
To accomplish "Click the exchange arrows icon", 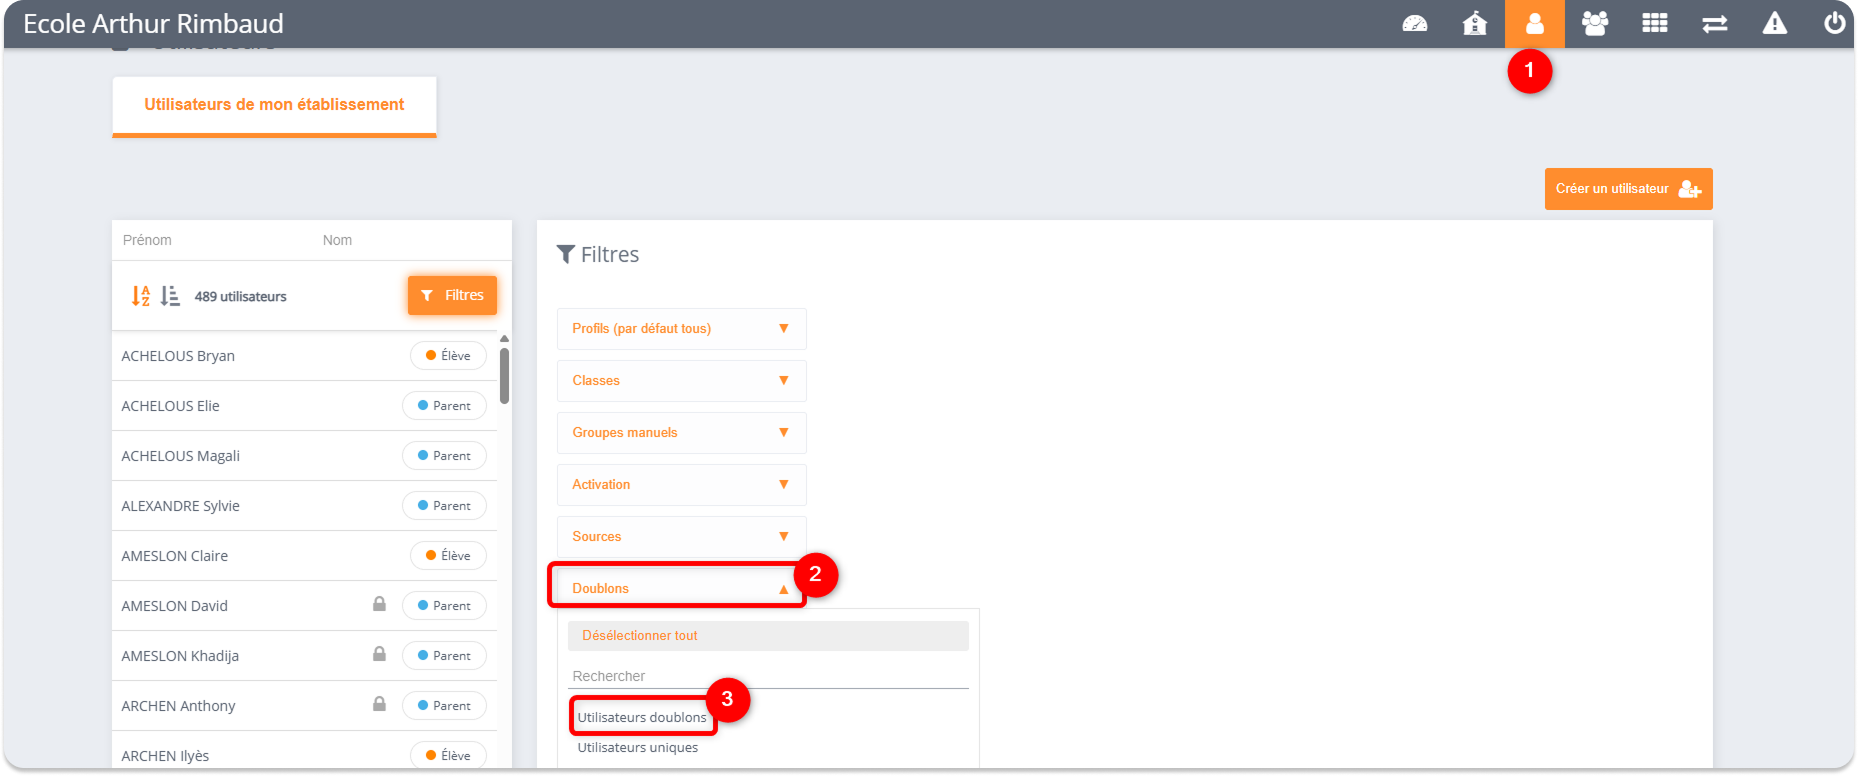I will (1715, 24).
